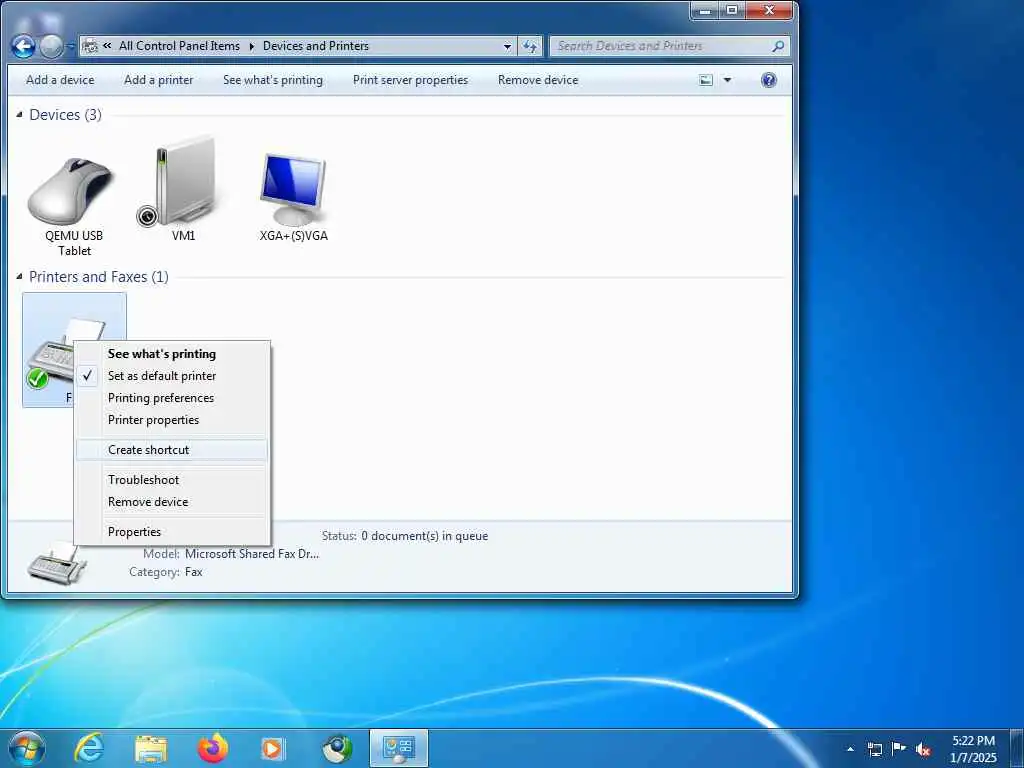Click the Control Panel taskbar button

pos(399,748)
